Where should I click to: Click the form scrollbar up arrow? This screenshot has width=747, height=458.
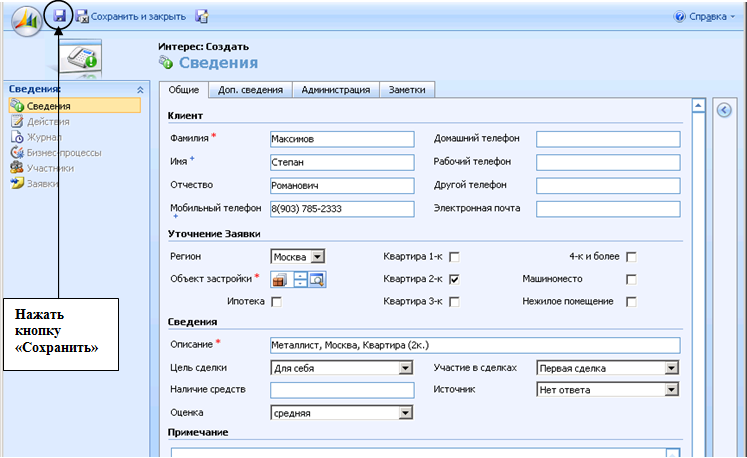click(698, 106)
